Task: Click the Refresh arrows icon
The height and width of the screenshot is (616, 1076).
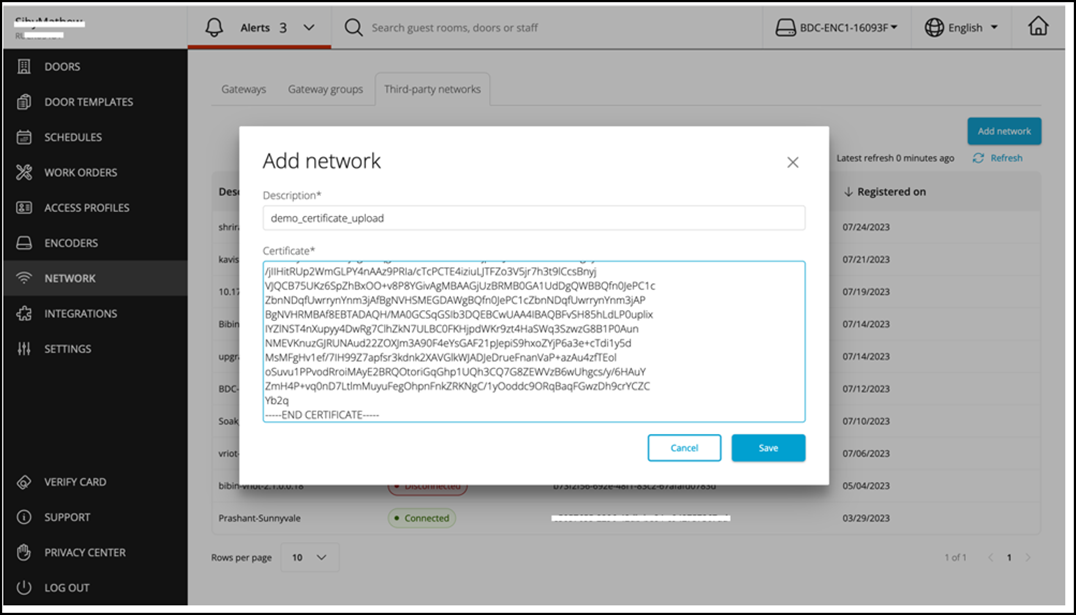Action: coord(979,158)
